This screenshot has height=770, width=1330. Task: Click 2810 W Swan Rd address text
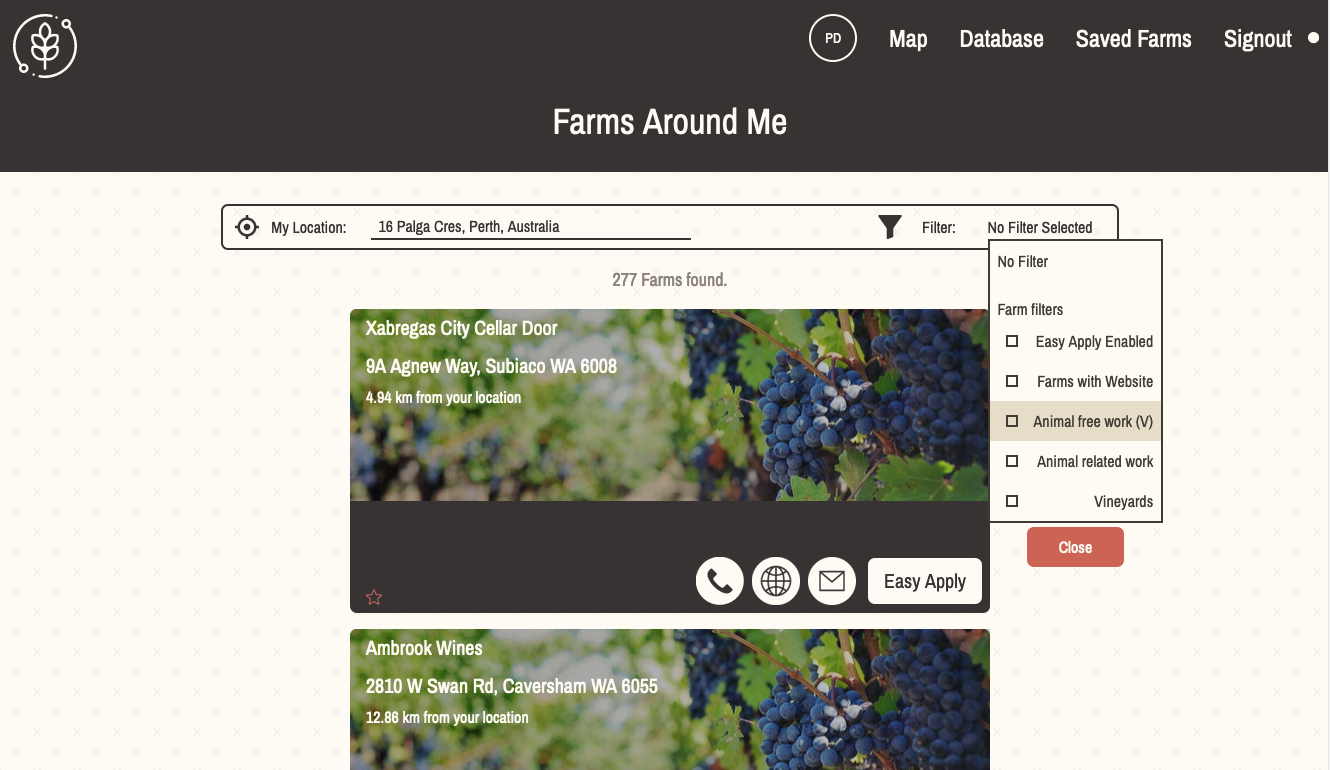pyautogui.click(x=512, y=686)
